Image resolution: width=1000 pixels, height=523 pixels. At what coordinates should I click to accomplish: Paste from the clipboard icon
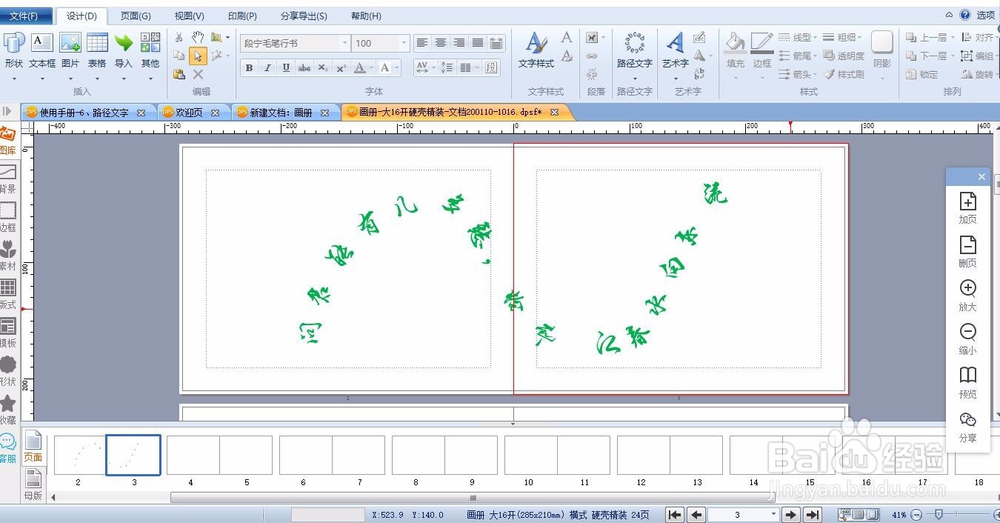[179, 74]
